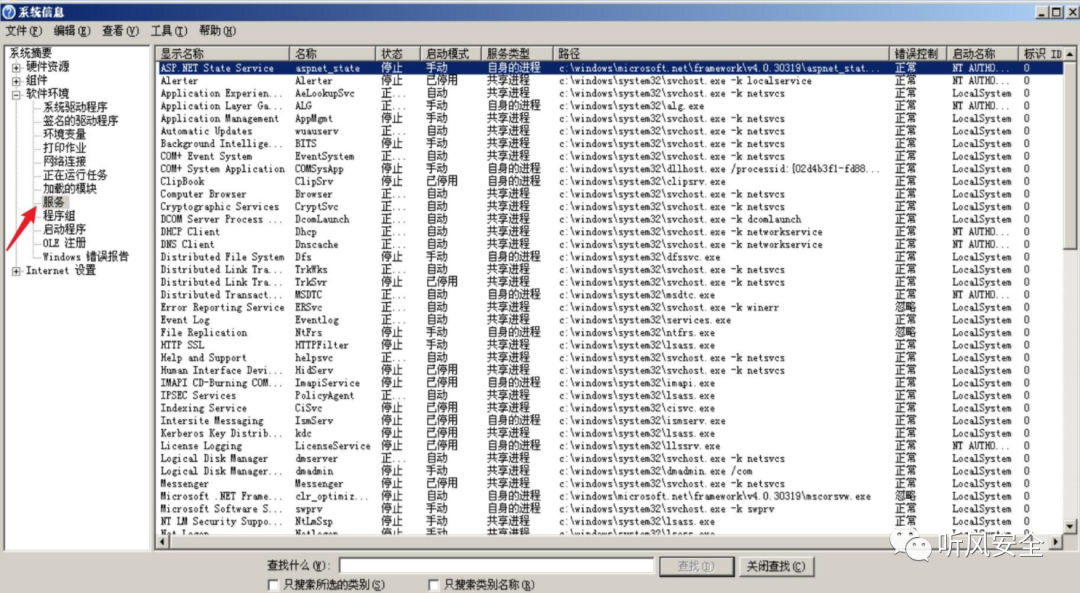Select 签名的驱动程序 in the tree
Image resolution: width=1080 pixels, height=593 pixels.
pos(81,121)
